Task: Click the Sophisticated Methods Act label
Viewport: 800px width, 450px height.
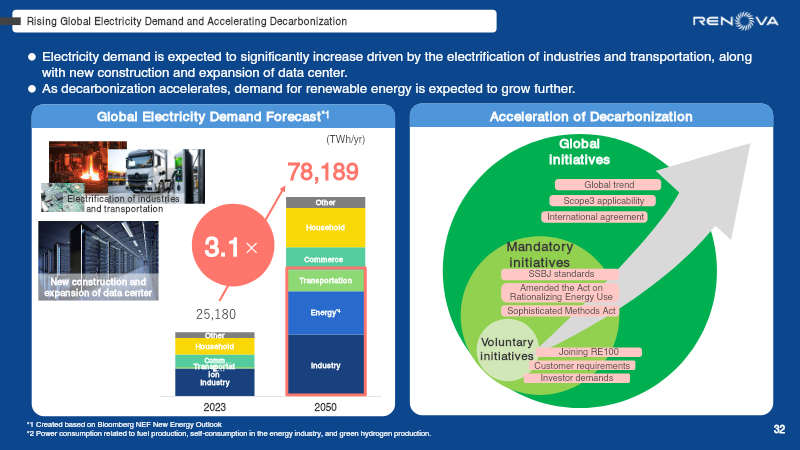Action: click(560, 311)
